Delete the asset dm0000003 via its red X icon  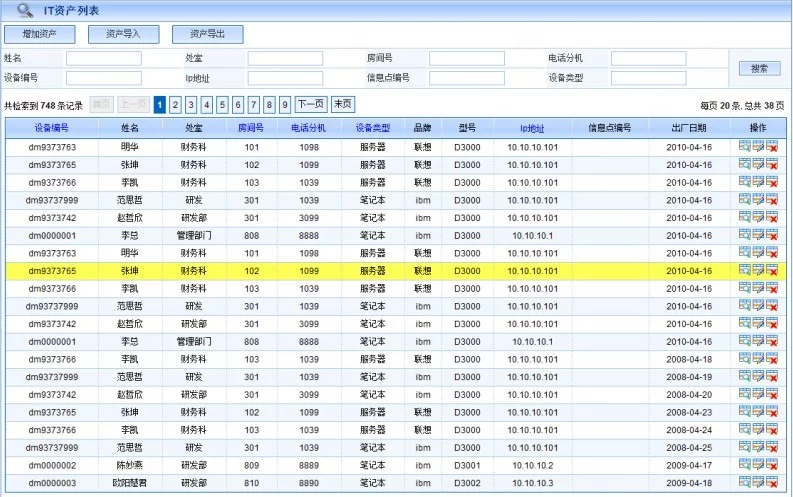pyautogui.click(x=772, y=482)
